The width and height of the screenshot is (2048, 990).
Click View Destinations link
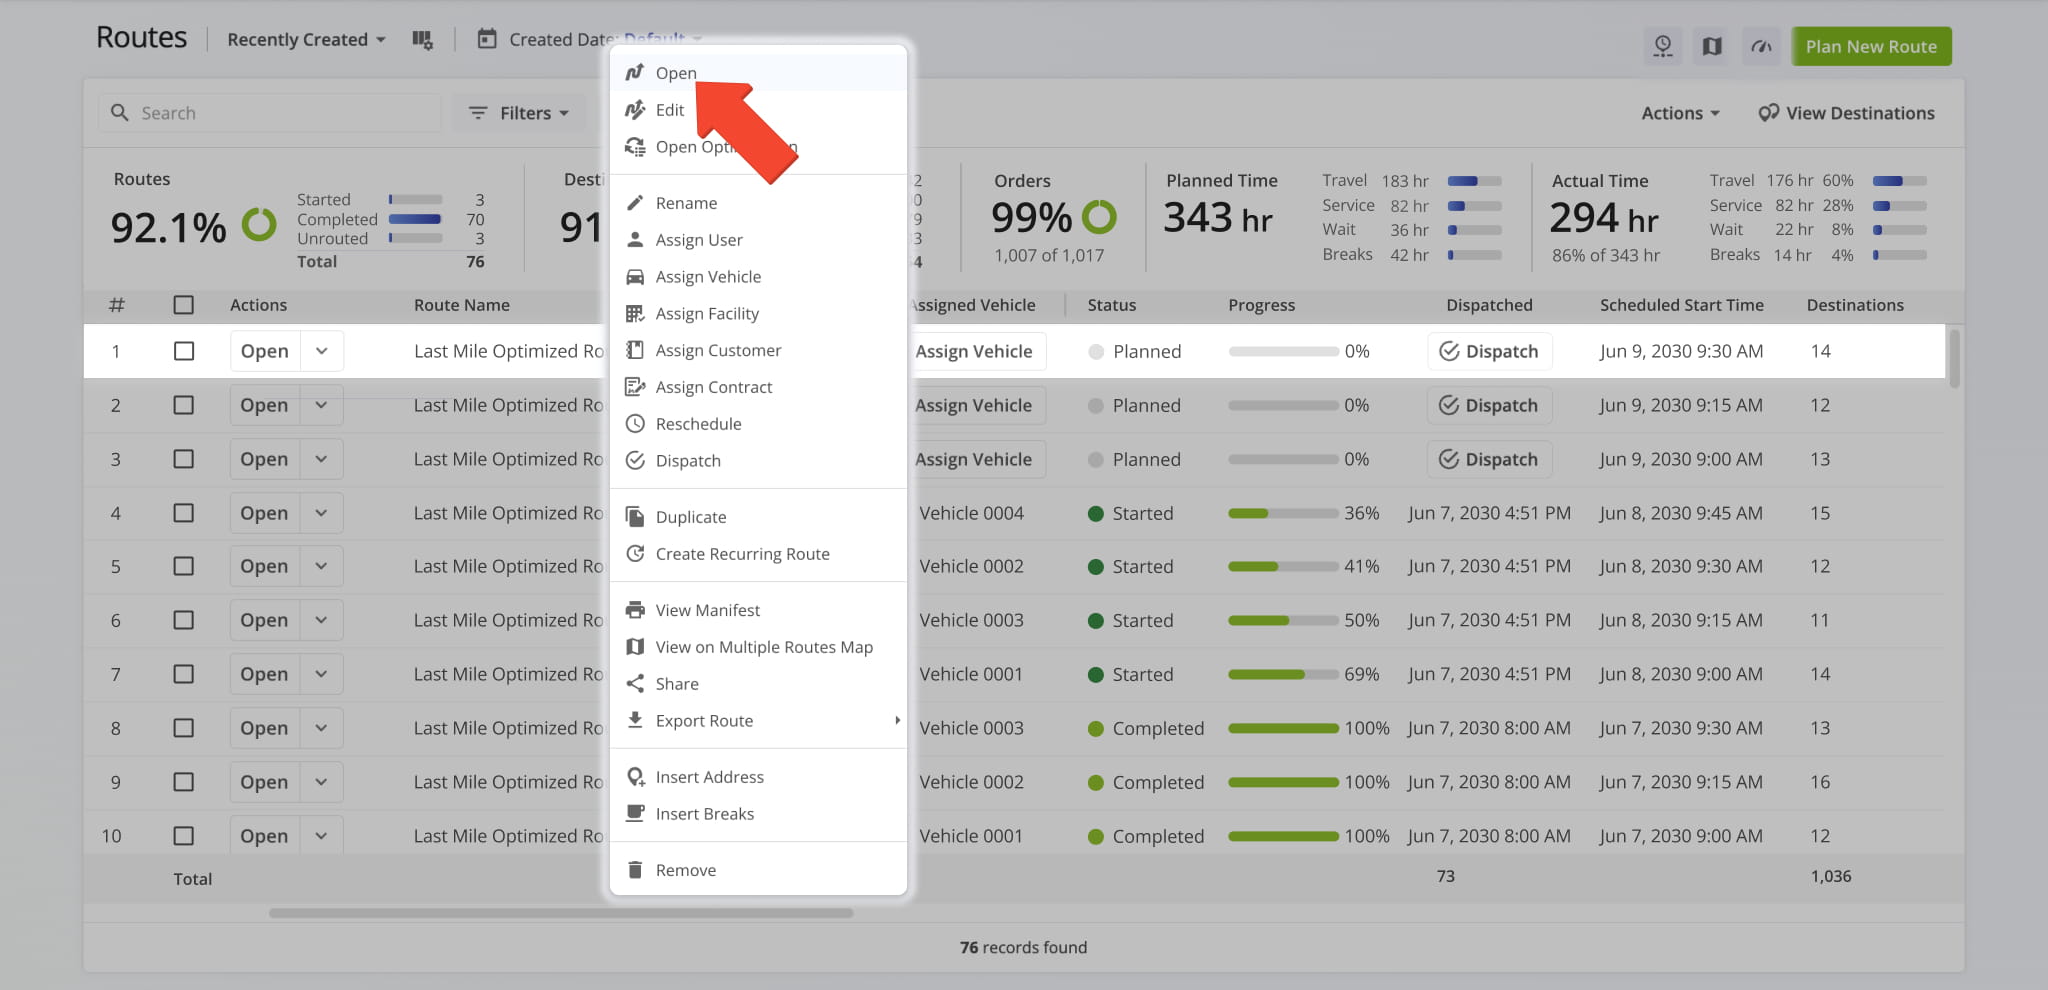tap(1846, 112)
